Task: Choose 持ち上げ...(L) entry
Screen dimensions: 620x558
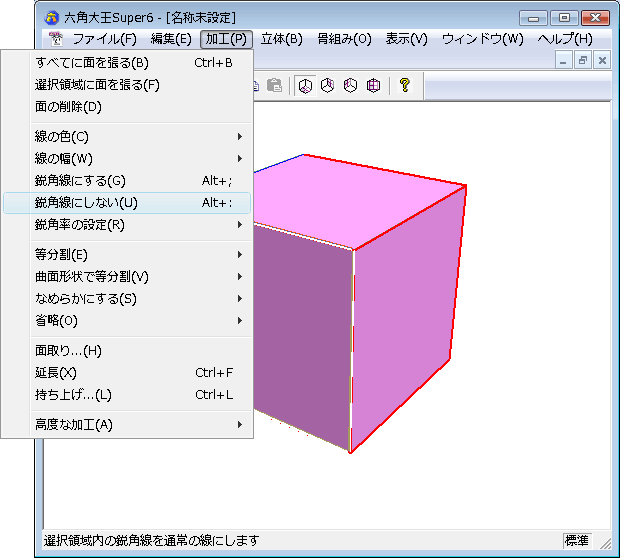Action: tap(127, 395)
